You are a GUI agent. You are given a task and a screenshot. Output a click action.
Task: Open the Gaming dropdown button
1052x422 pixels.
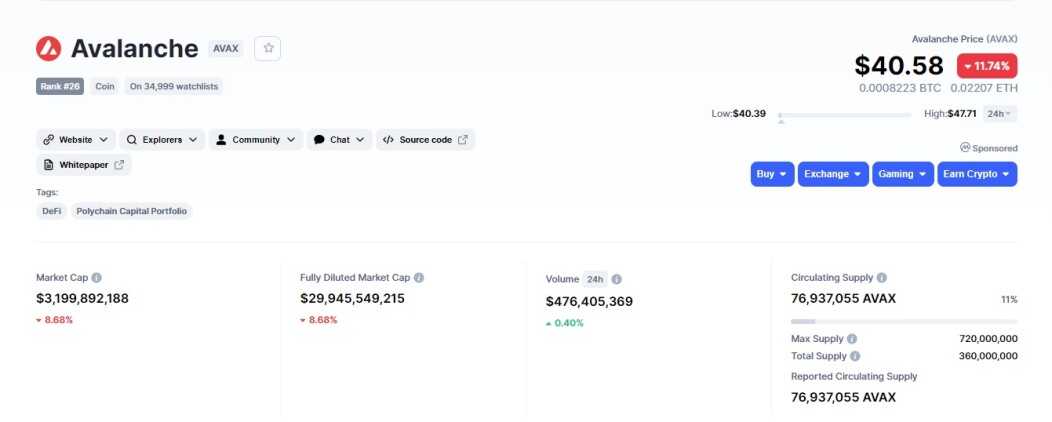coord(903,174)
